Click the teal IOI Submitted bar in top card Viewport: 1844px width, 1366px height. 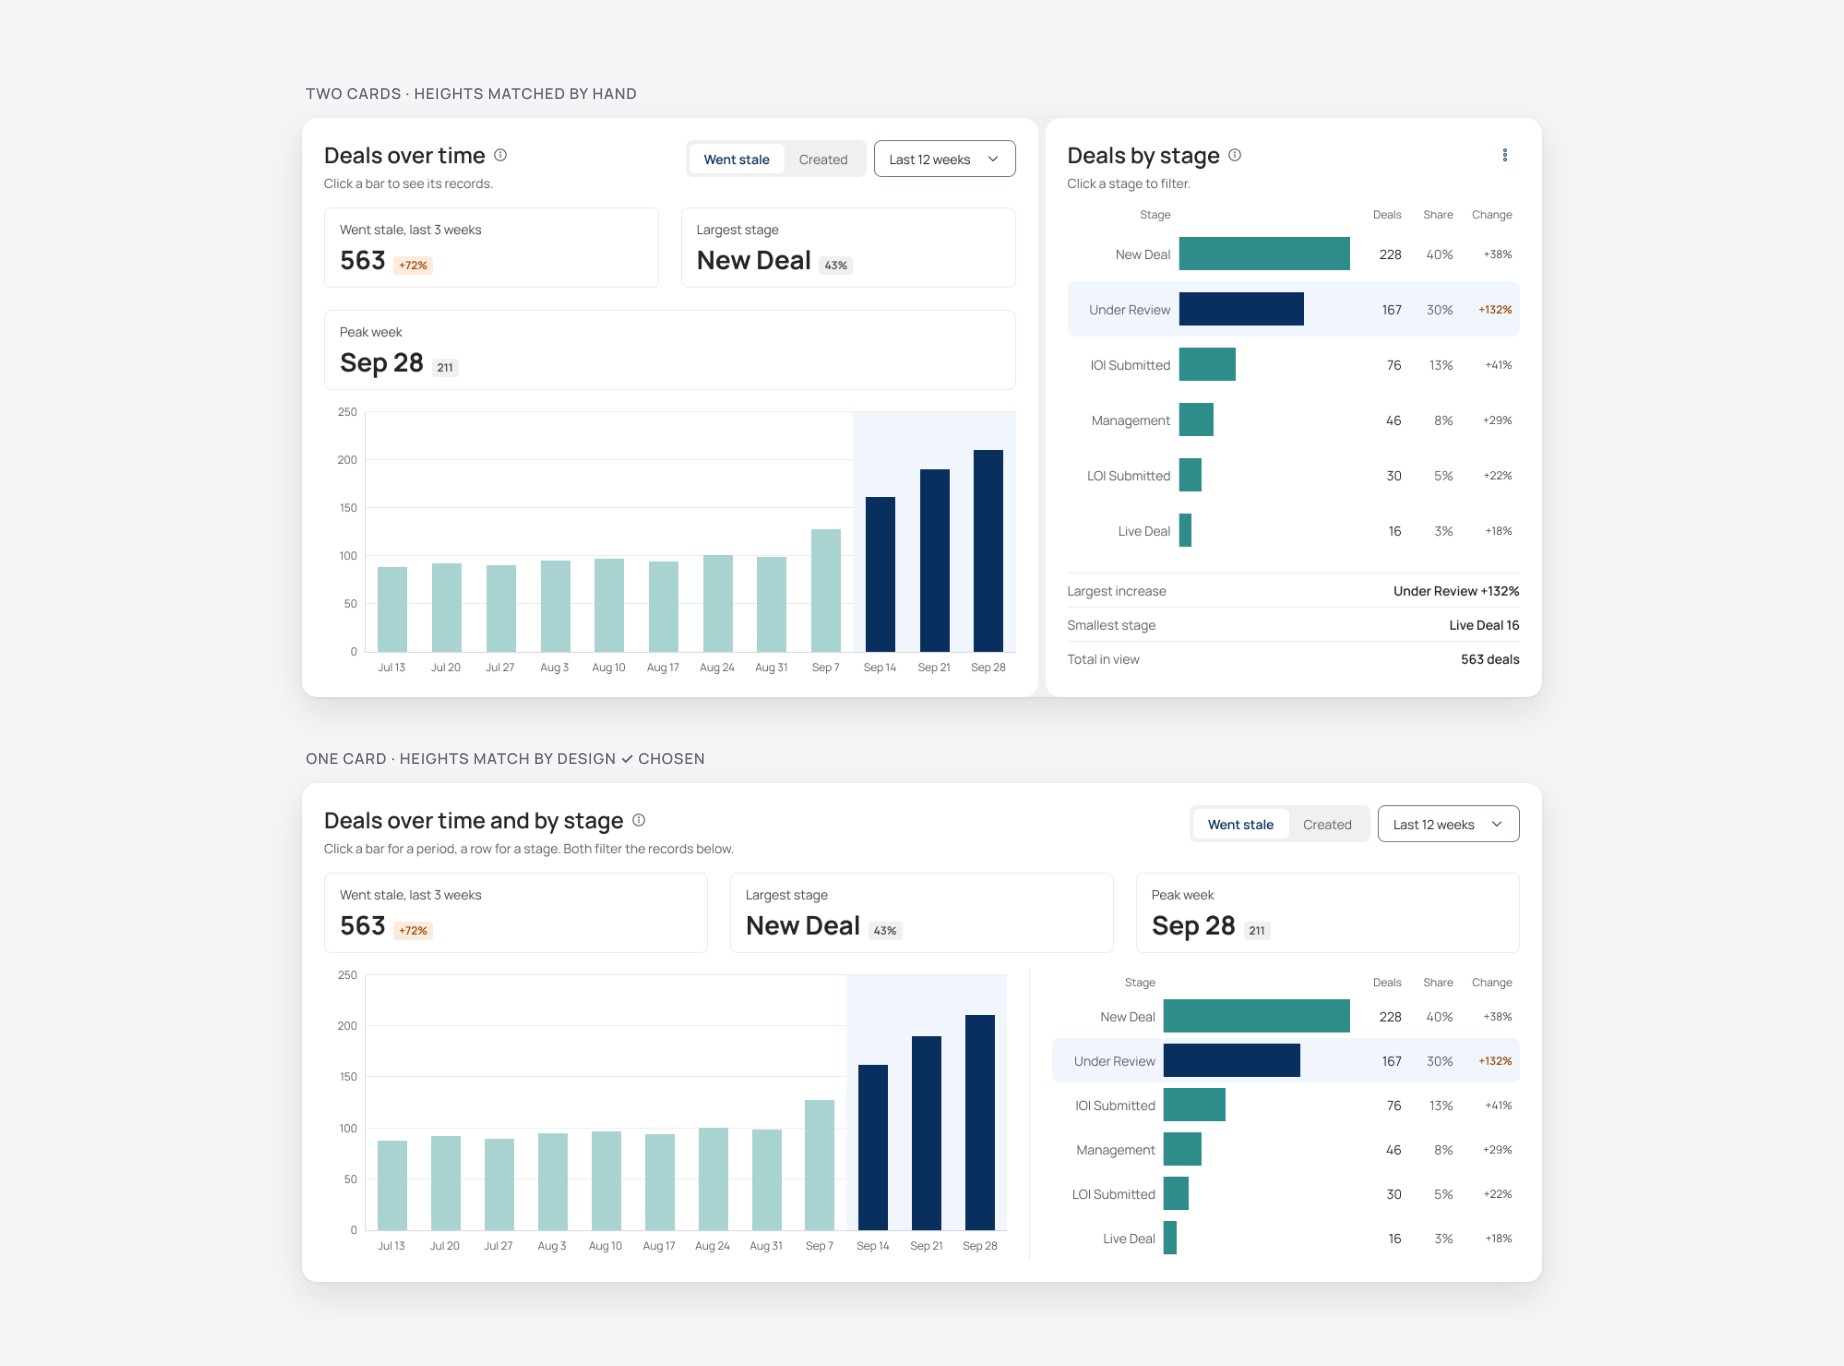coord(1207,365)
